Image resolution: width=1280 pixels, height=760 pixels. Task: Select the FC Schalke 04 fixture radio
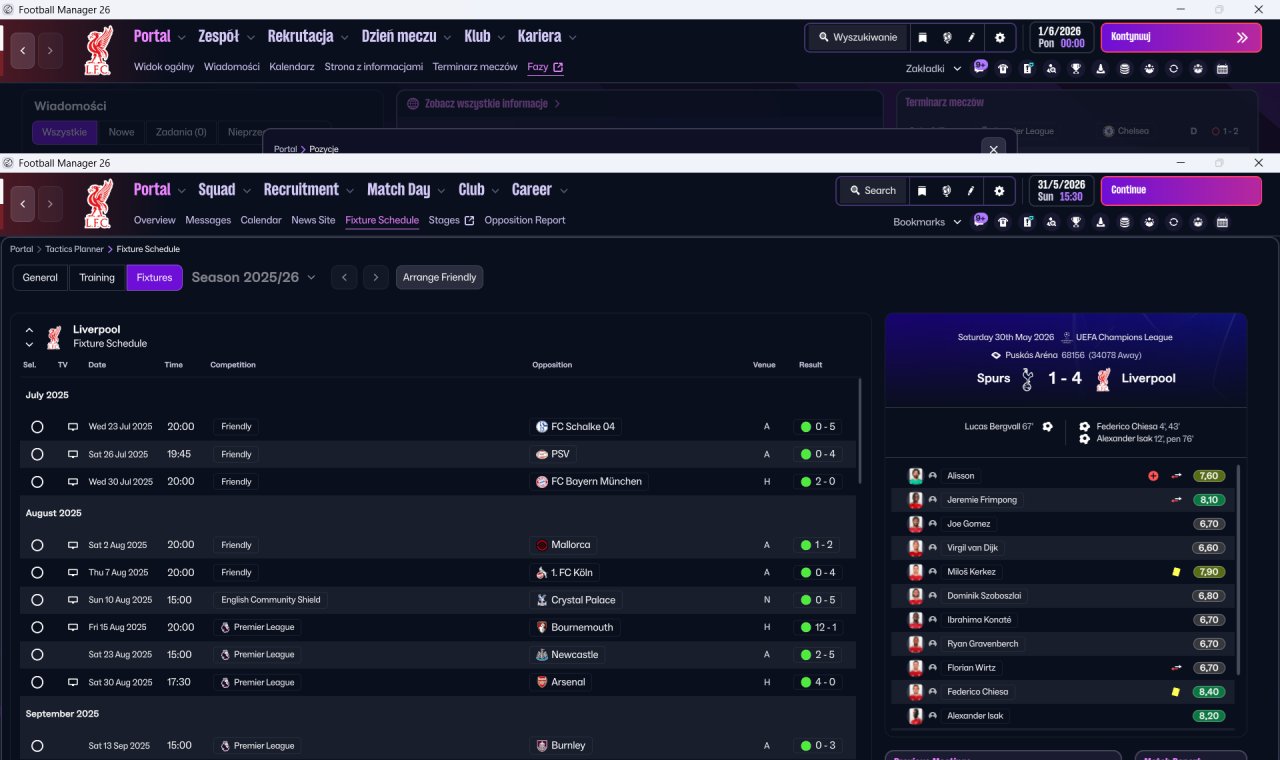click(x=37, y=427)
